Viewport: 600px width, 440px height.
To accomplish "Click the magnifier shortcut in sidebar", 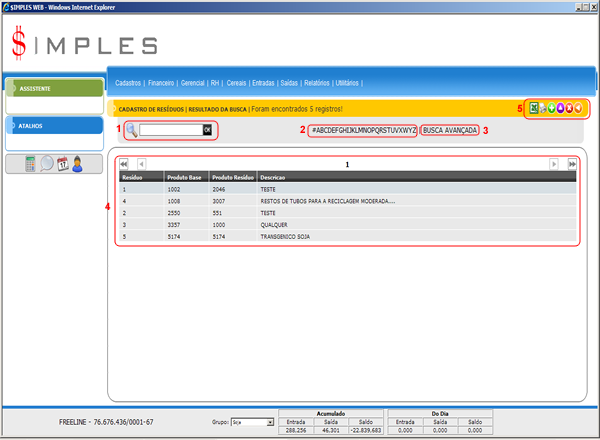I will (47, 164).
